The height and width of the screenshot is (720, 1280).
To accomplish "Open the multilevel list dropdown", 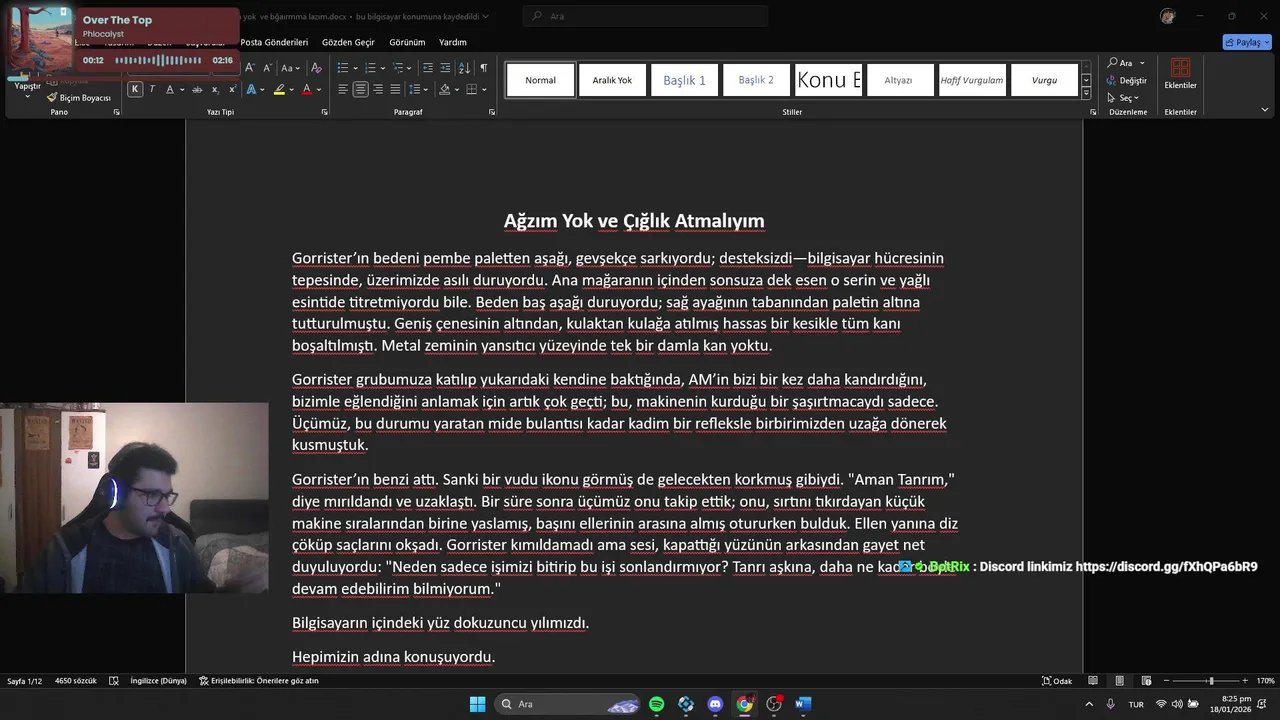I will (409, 68).
